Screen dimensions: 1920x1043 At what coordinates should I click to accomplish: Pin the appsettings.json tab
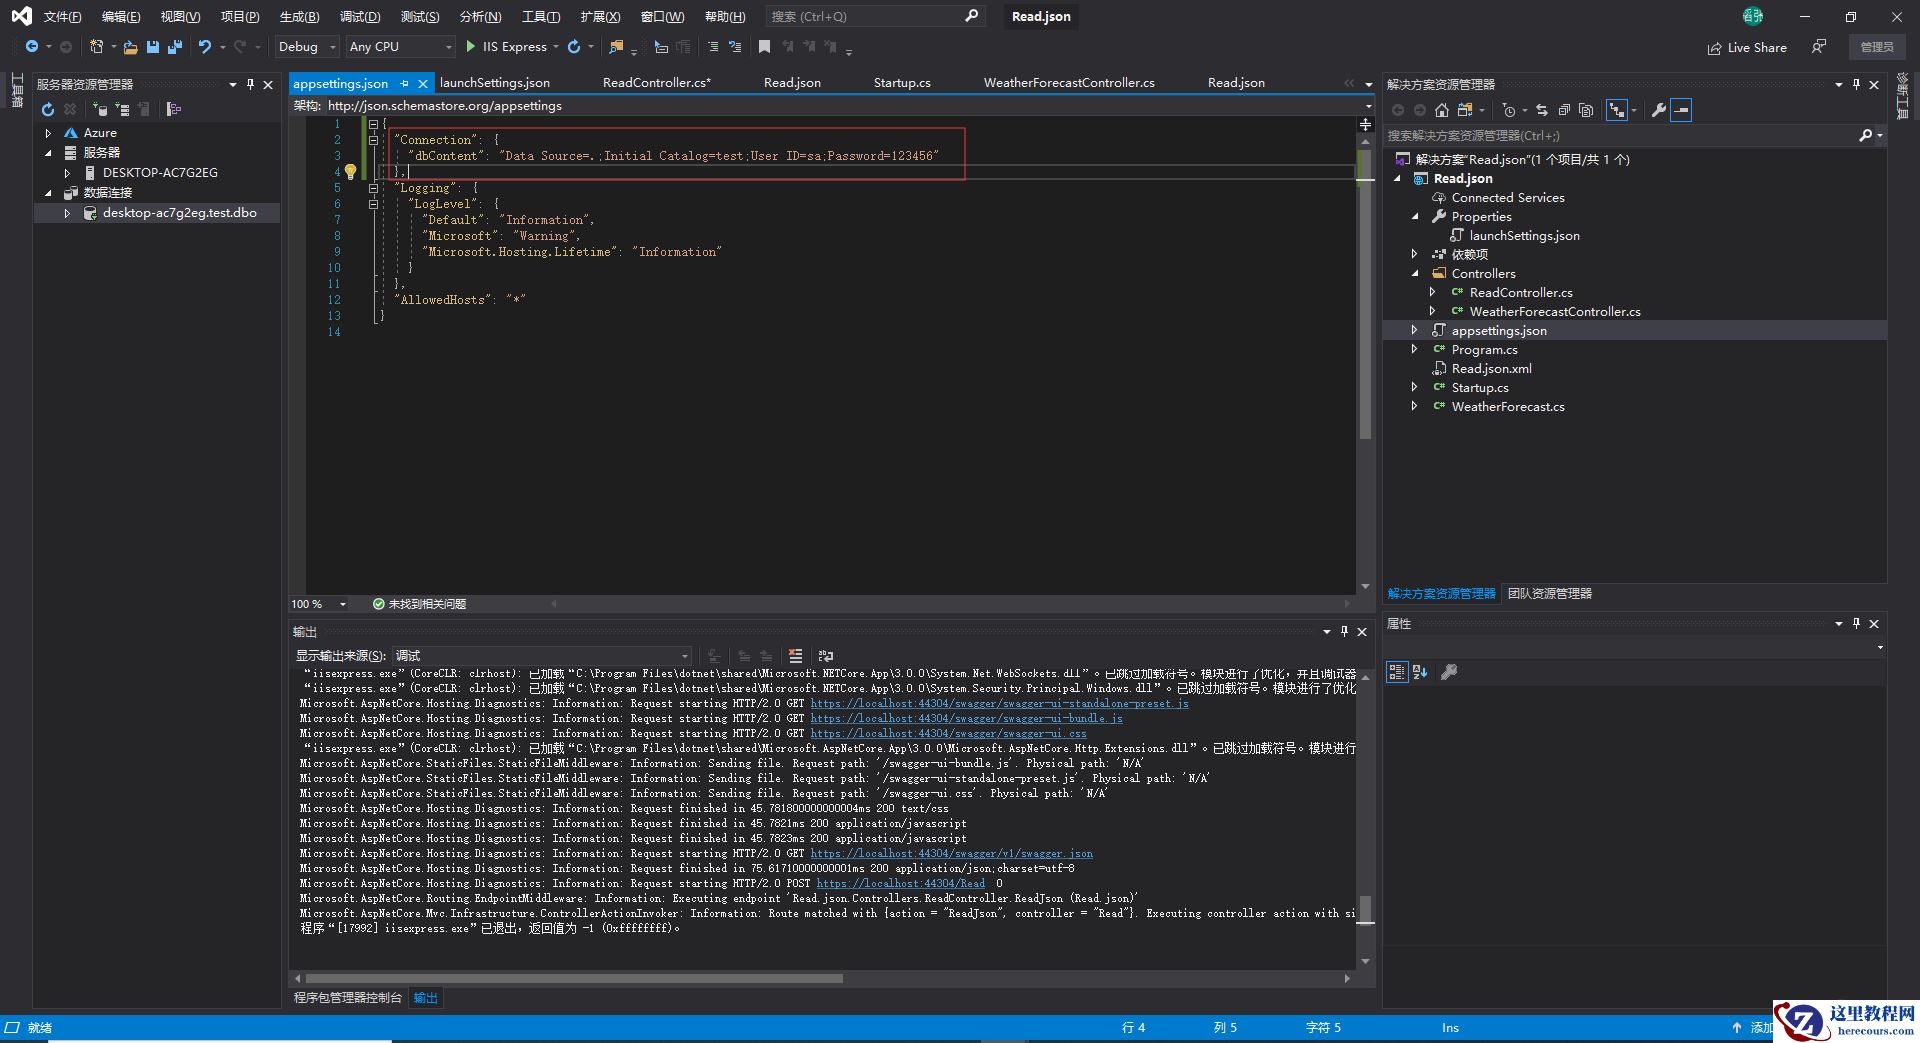(404, 83)
